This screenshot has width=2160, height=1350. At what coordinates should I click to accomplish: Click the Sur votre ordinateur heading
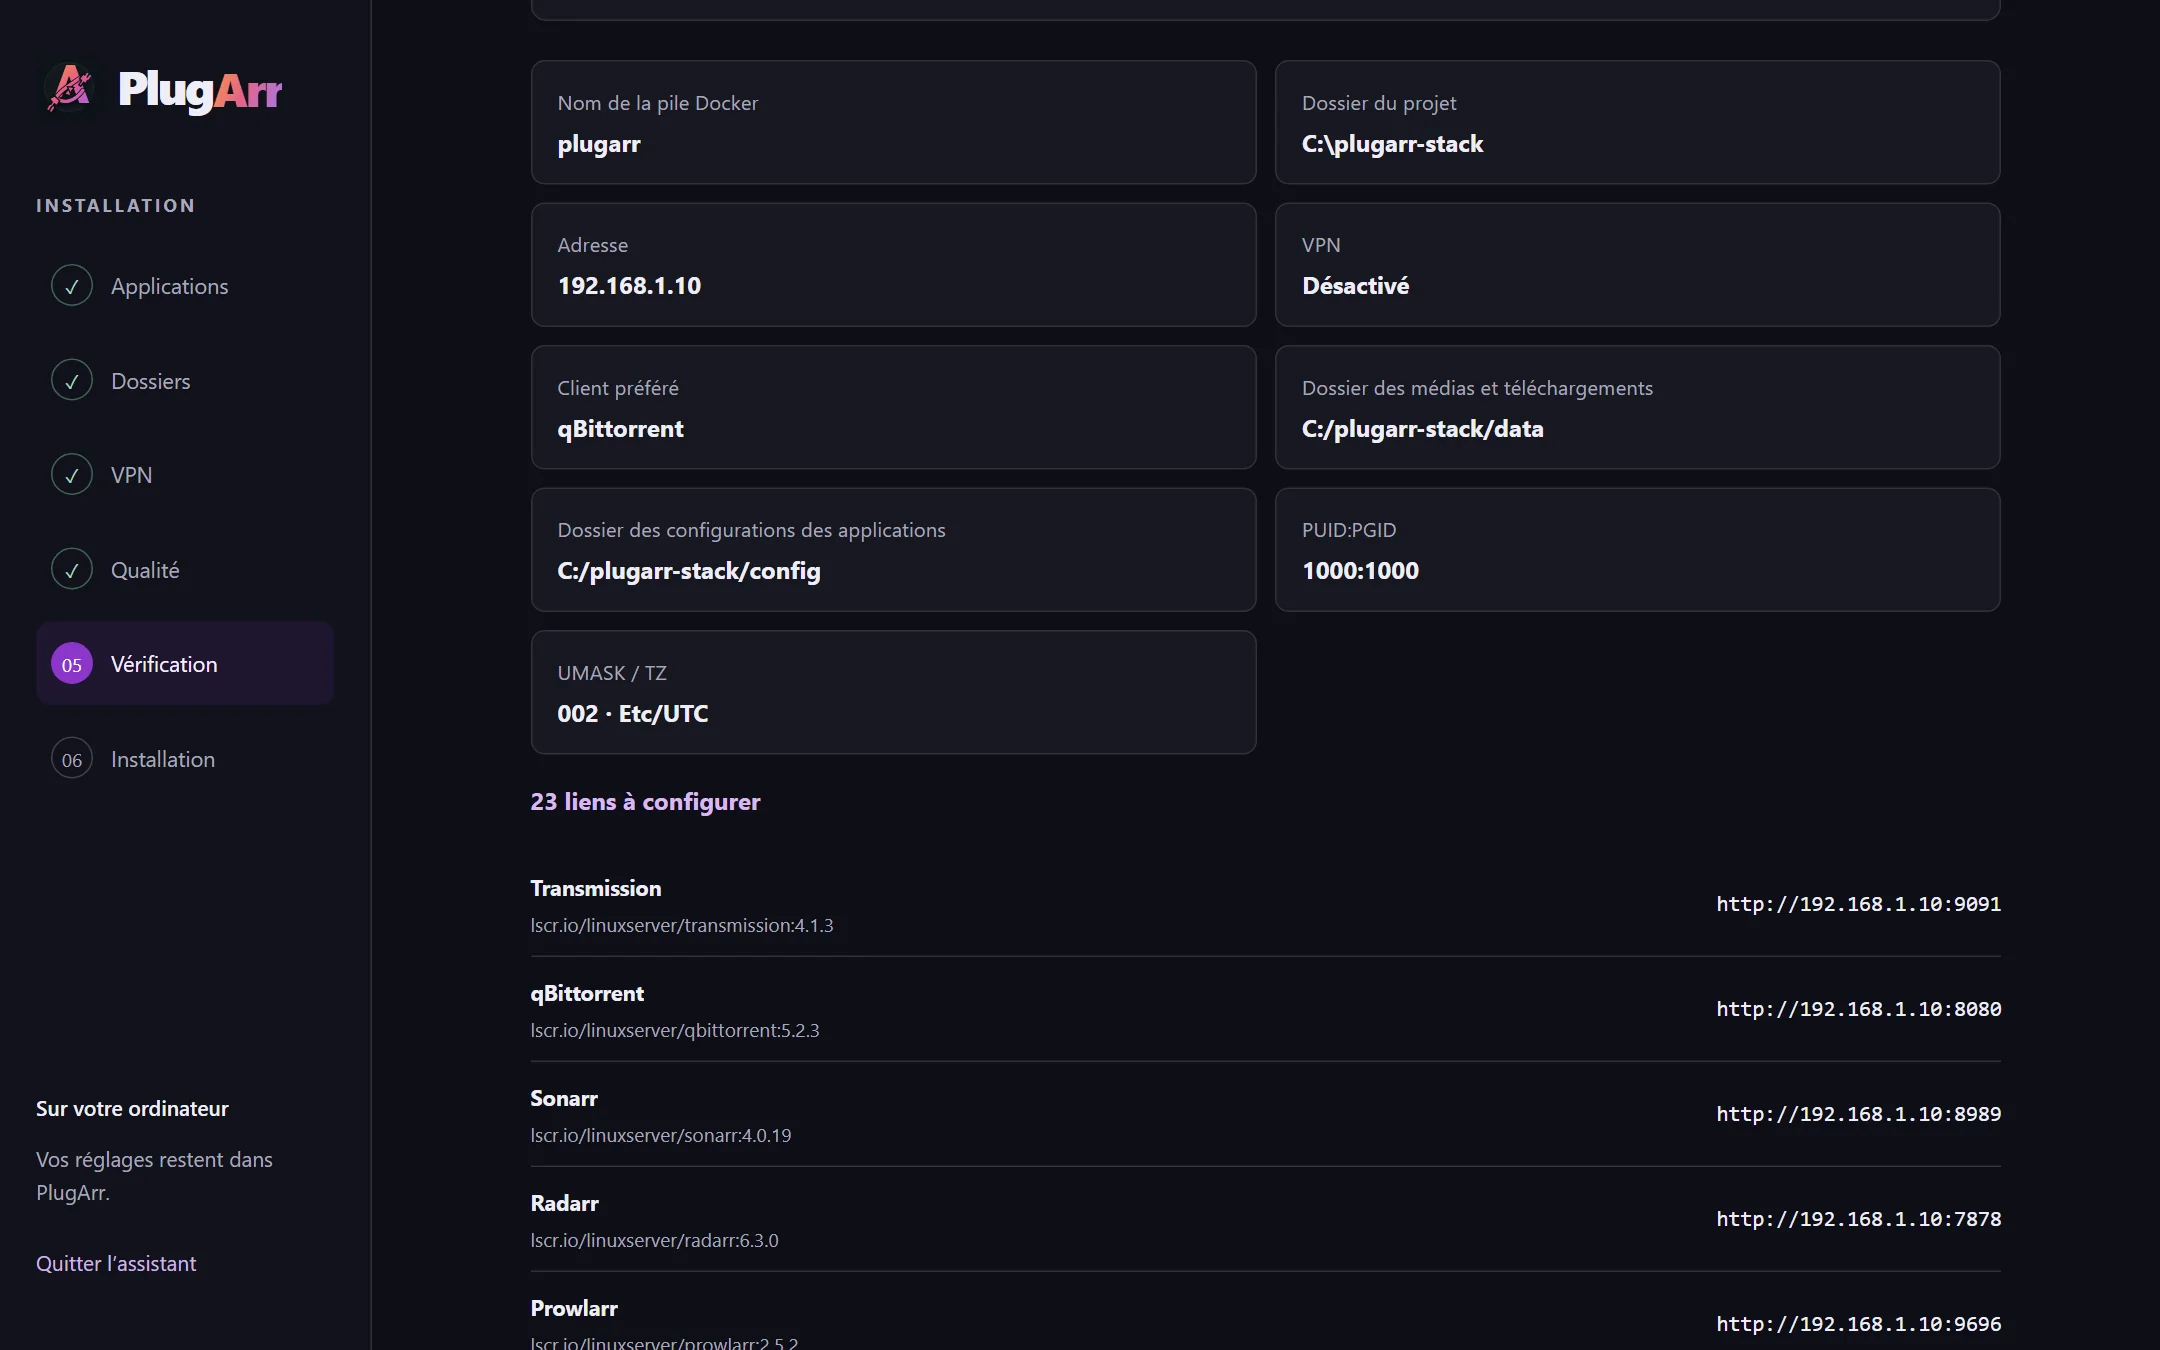pyautogui.click(x=132, y=1108)
